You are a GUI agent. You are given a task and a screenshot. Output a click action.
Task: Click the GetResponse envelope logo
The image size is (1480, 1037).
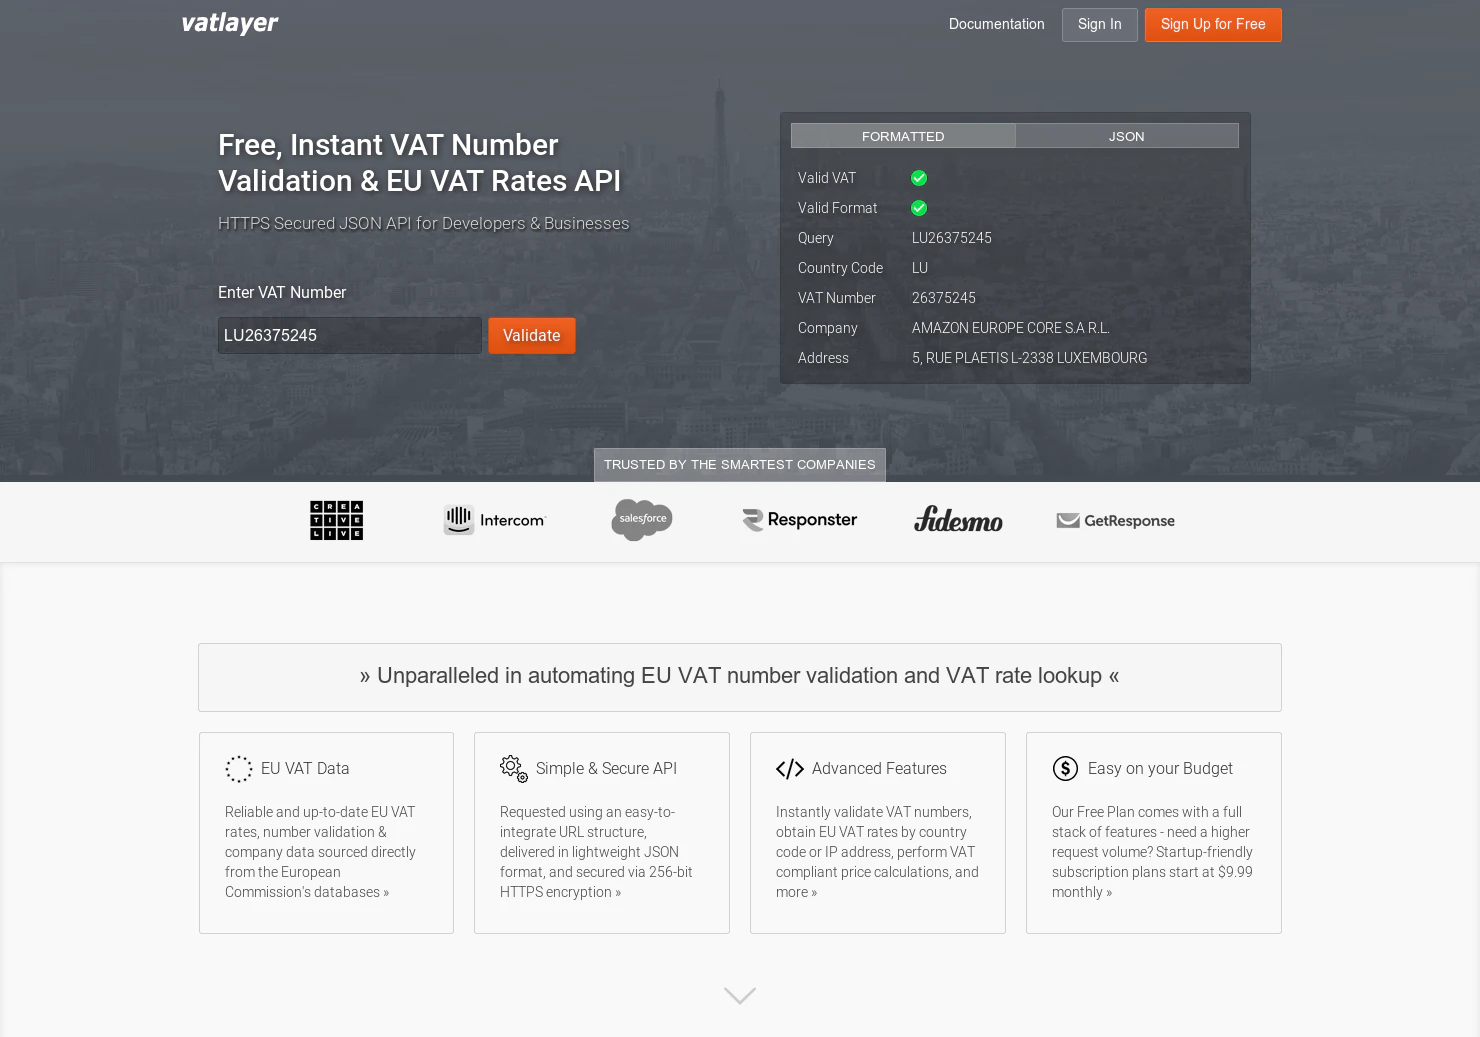1115,520
